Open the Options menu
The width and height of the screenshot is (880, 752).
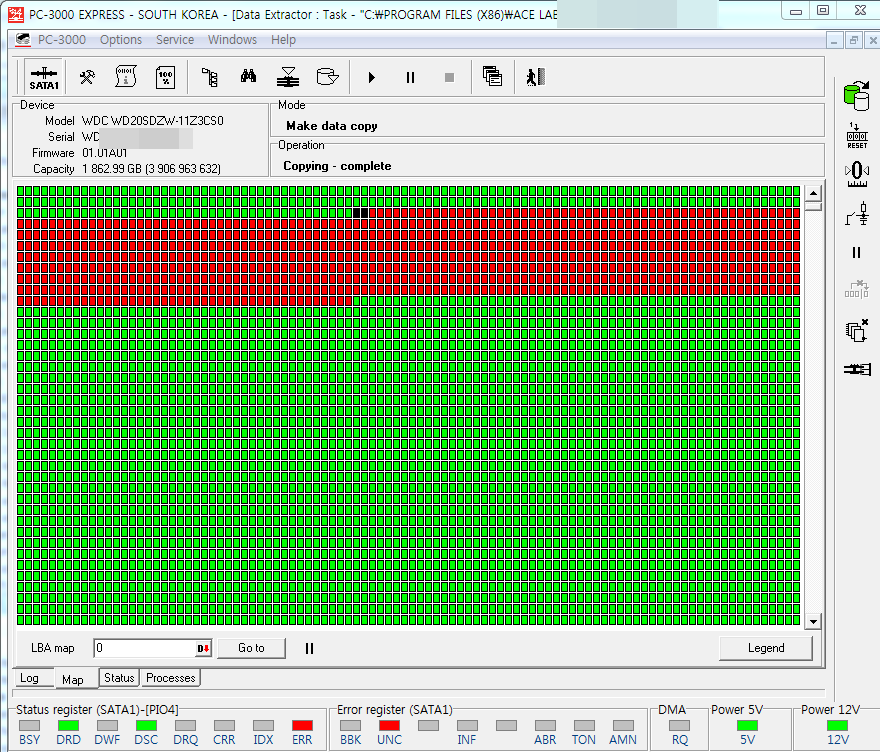pyautogui.click(x=121, y=40)
